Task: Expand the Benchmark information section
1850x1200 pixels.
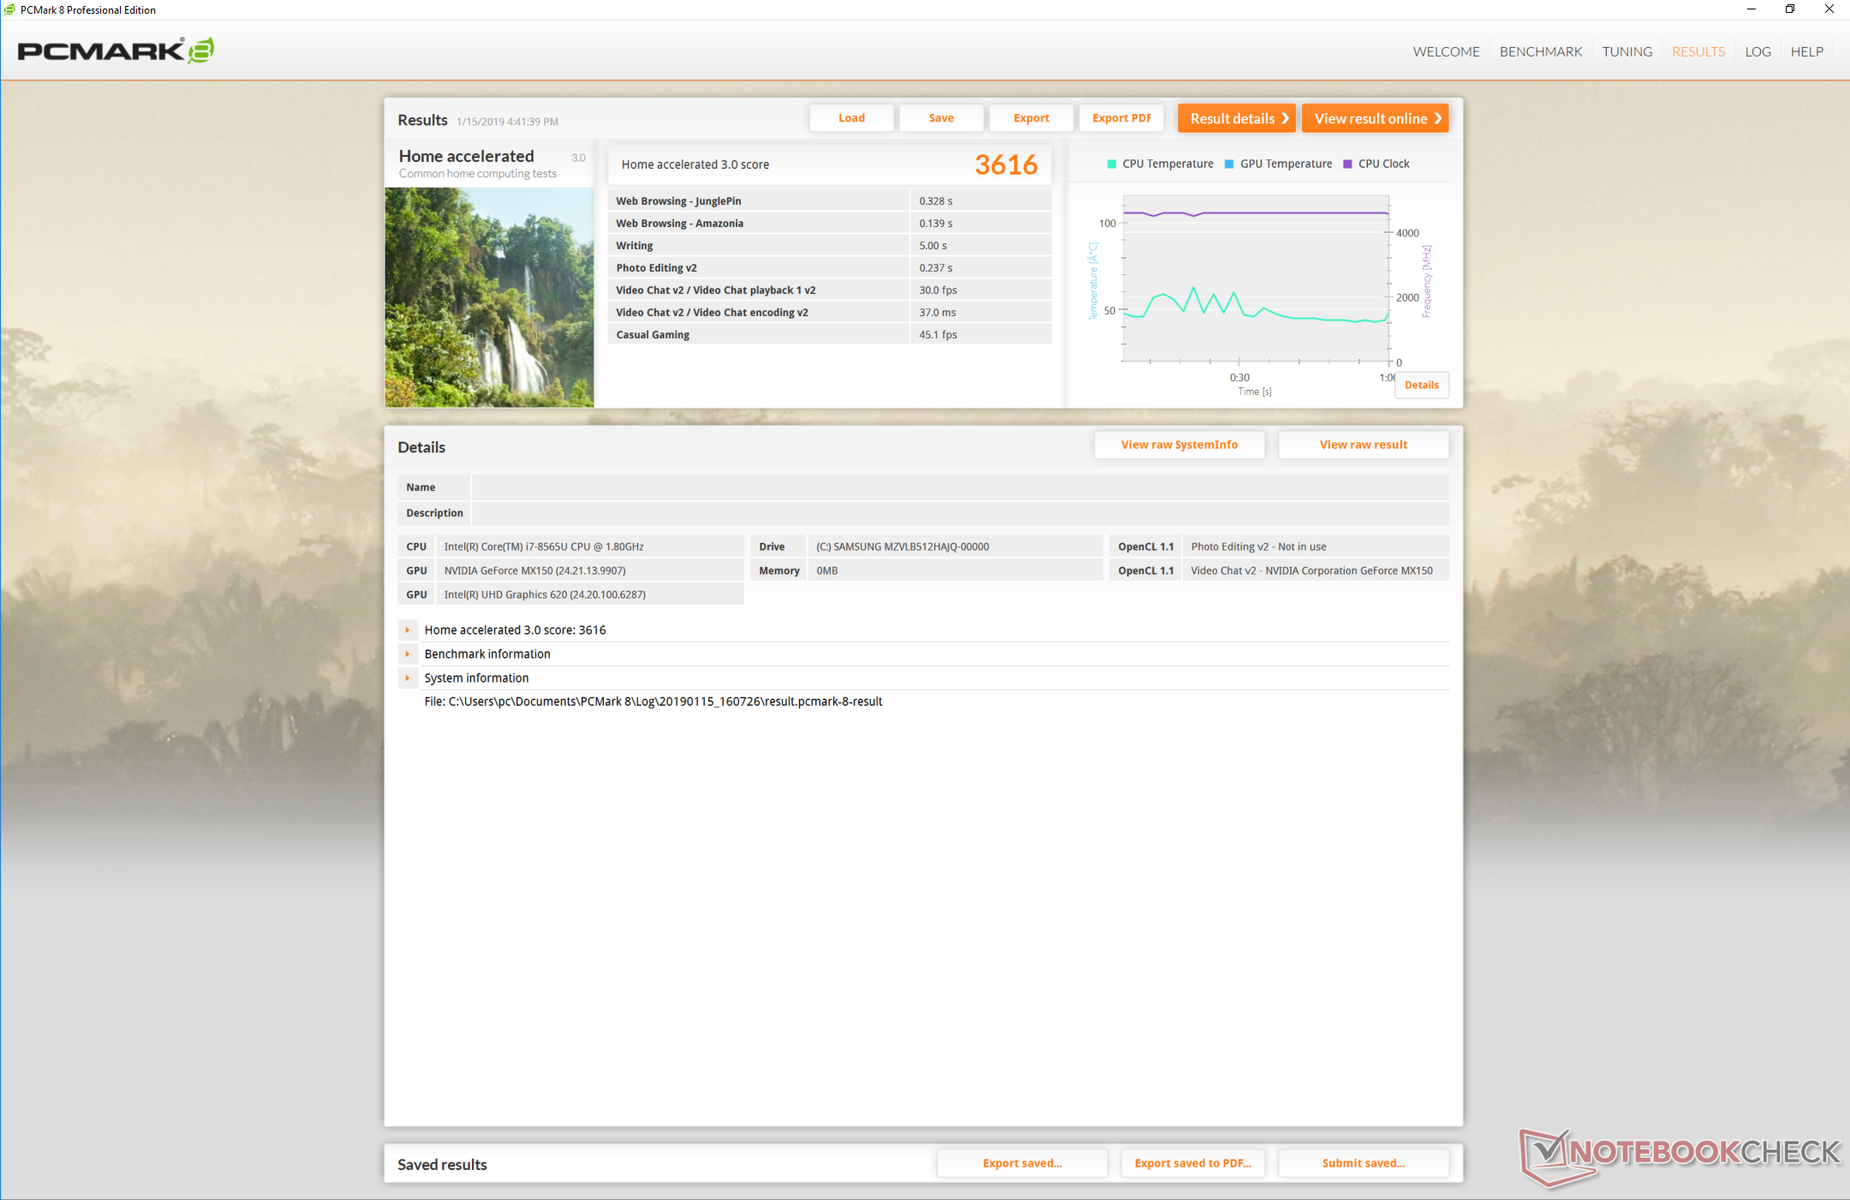Action: pos(407,654)
